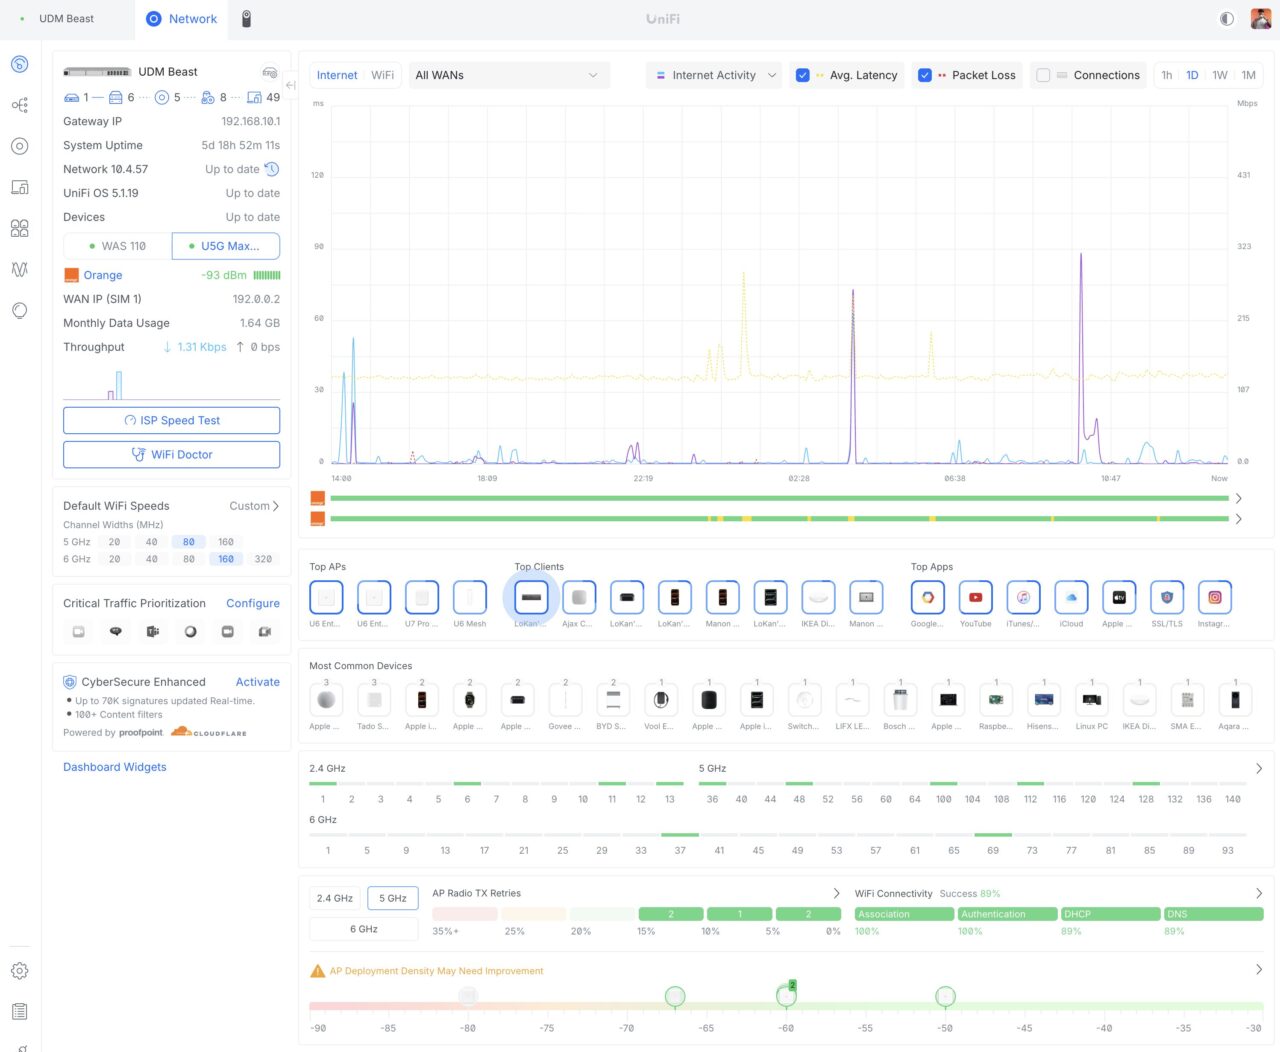This screenshot has height=1052, width=1280.
Task: Enable the Connections checkbox
Action: point(1043,75)
